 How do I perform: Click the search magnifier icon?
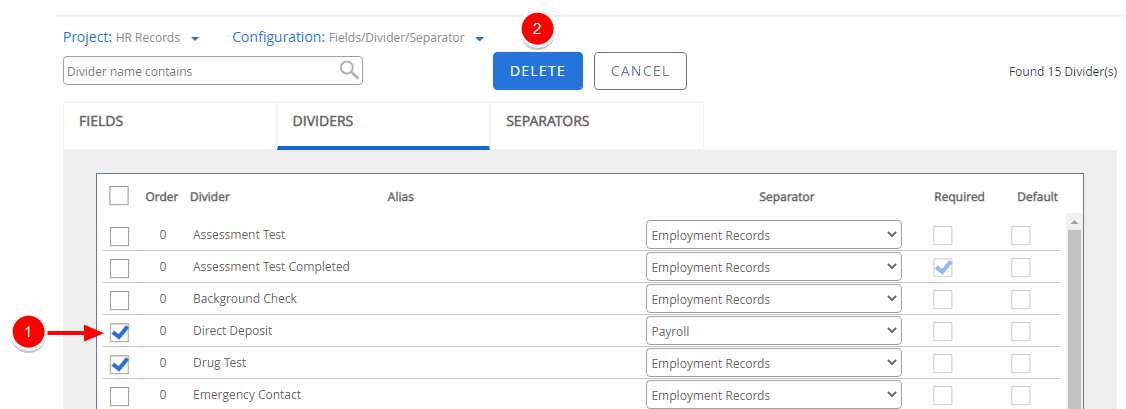[x=348, y=70]
